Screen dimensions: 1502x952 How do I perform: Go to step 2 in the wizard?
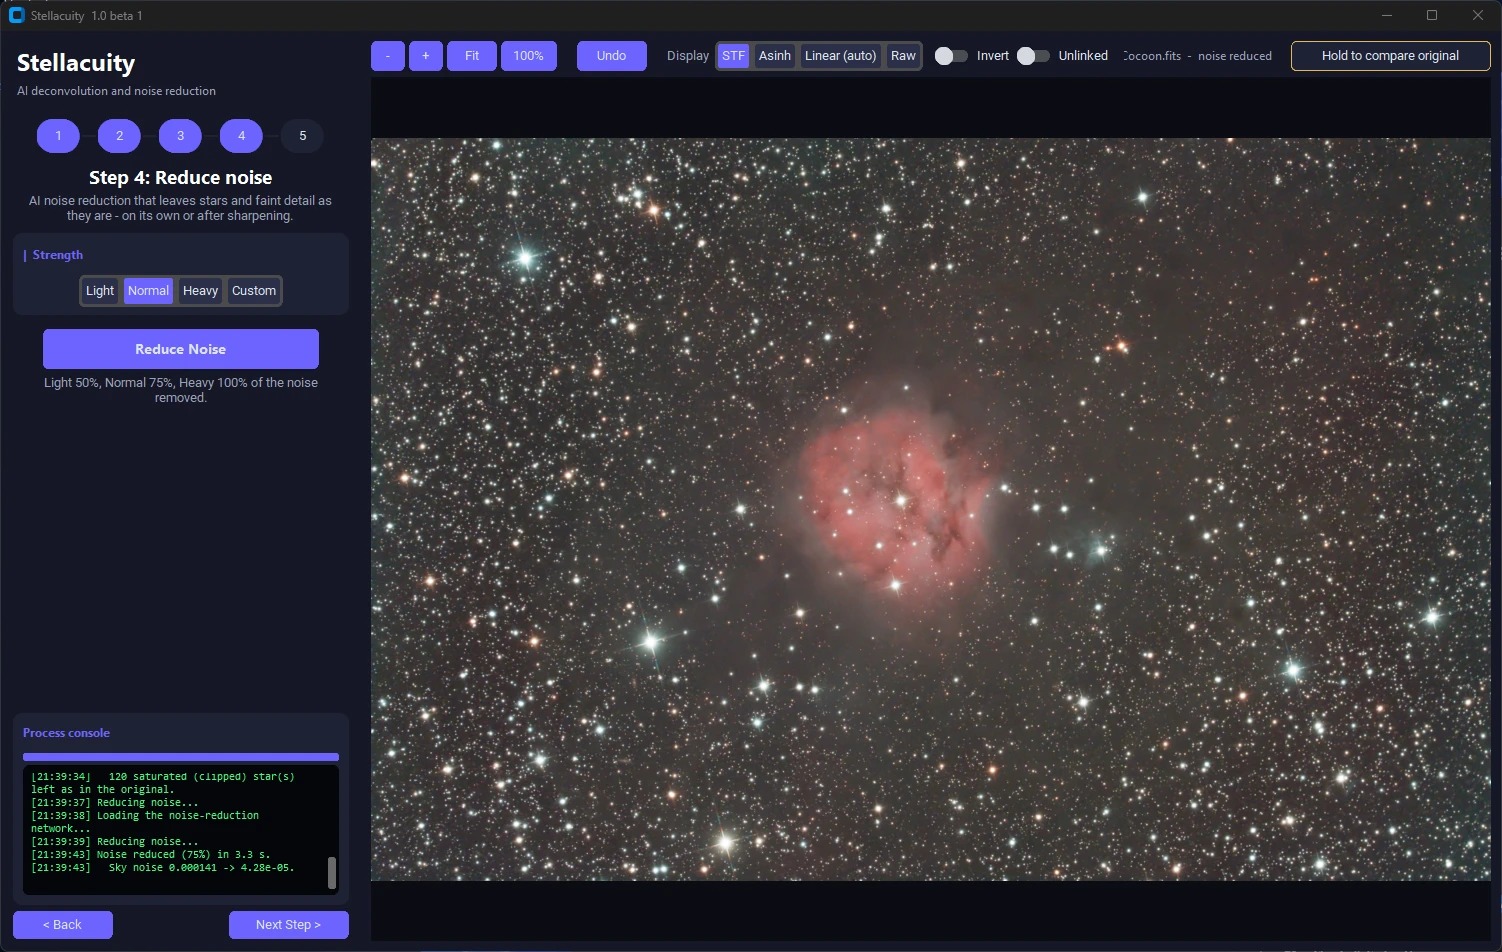pos(119,136)
